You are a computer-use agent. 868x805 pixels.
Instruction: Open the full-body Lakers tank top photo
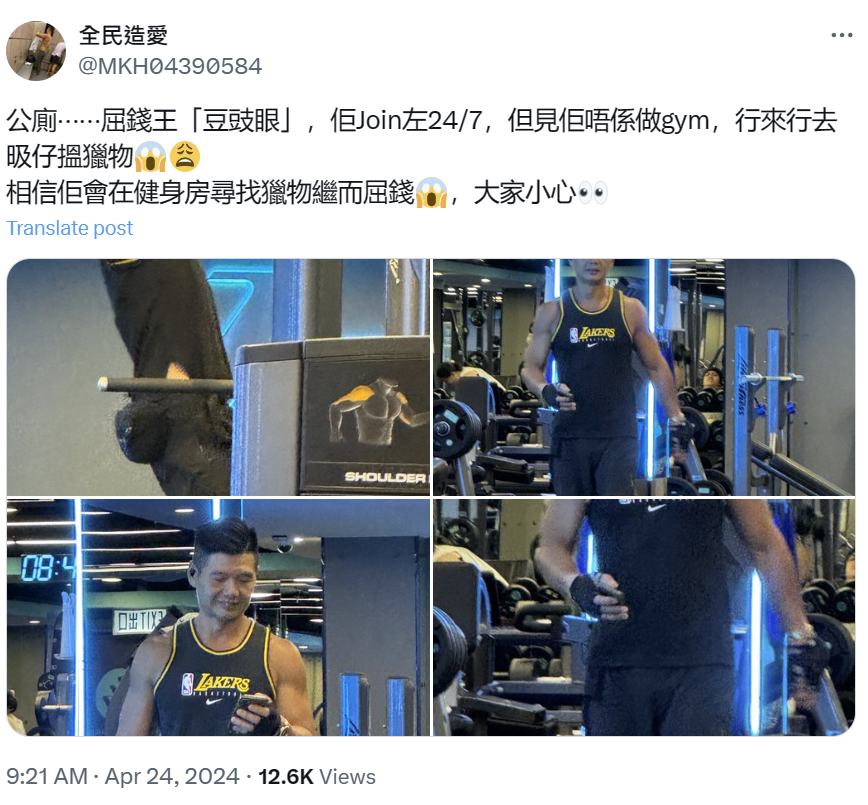644,377
